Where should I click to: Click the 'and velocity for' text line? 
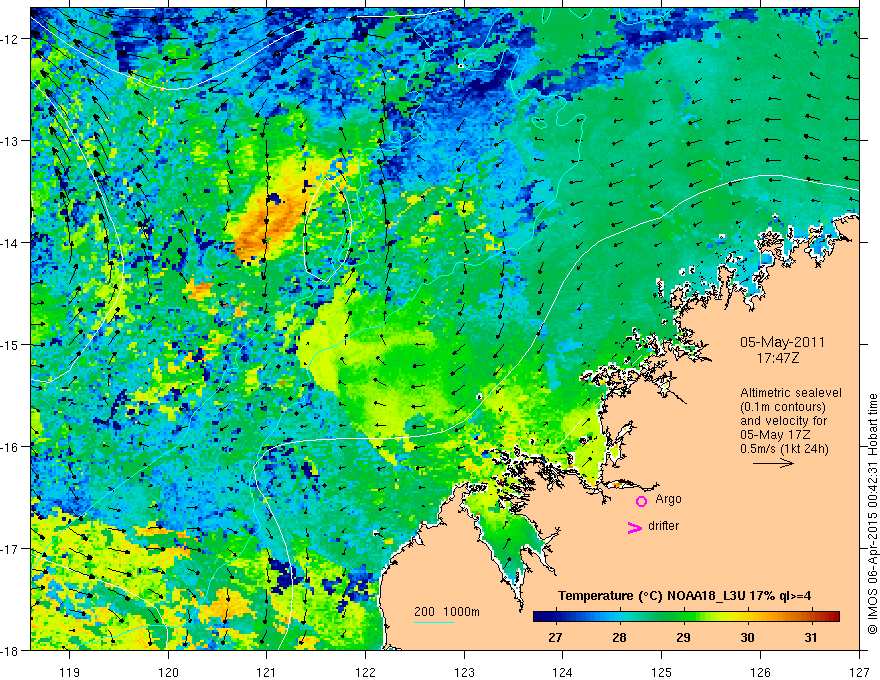click(783, 421)
